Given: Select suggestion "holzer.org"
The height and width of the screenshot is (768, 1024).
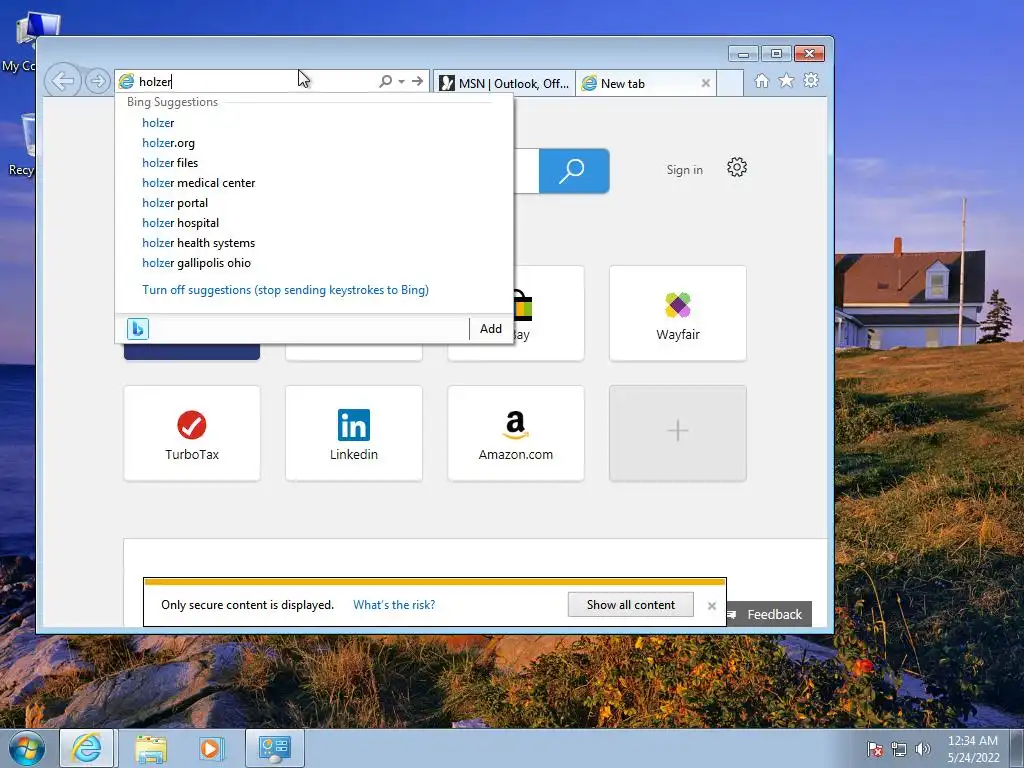Looking at the screenshot, I should coord(313,143).
